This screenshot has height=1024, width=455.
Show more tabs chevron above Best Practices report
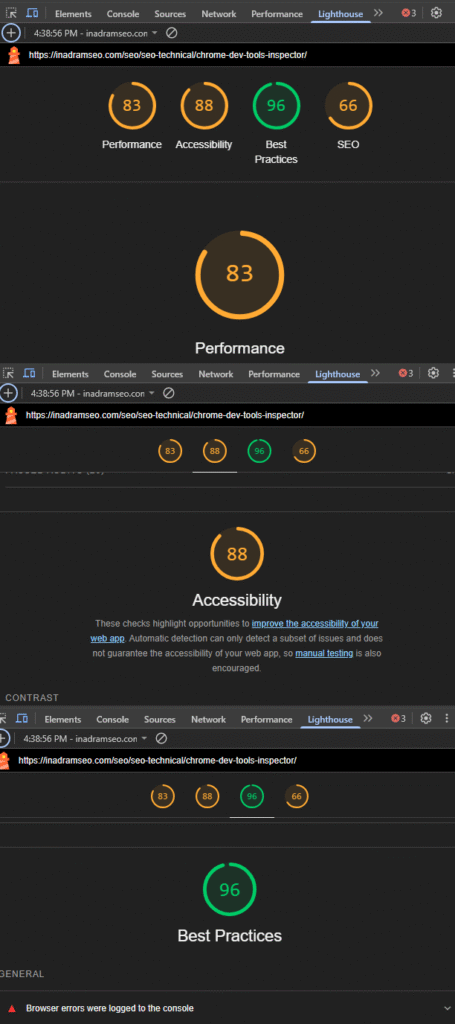pyautogui.click(x=368, y=718)
